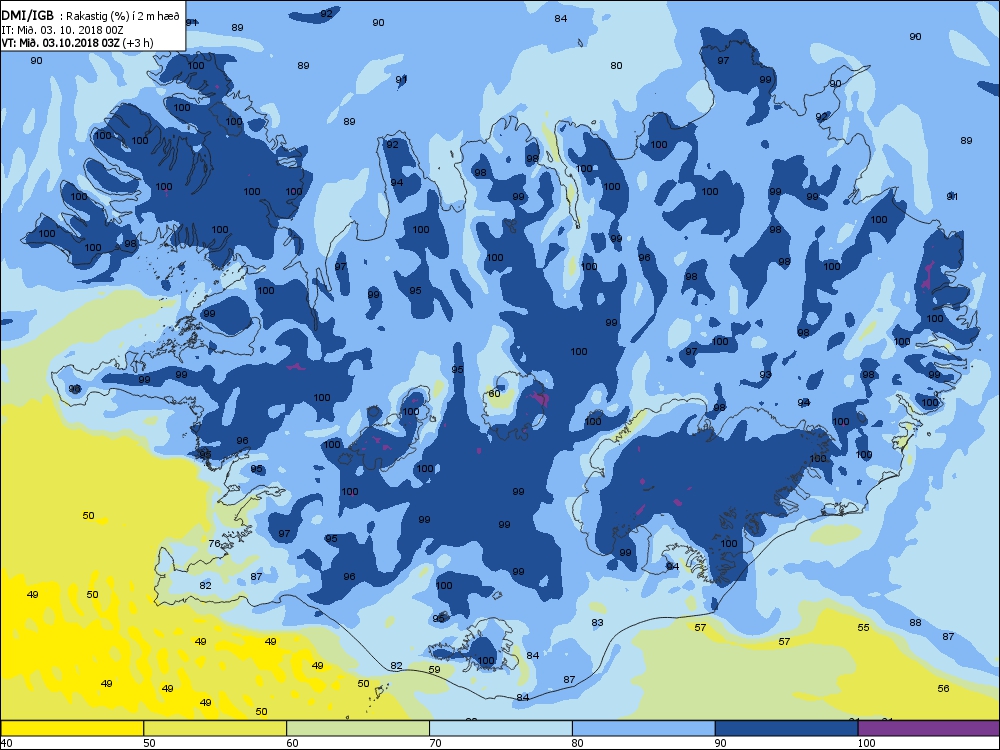The height and width of the screenshot is (750, 1000).
Task: Select the medium blue 80–90 legend swatch
Action: [x=643, y=728]
